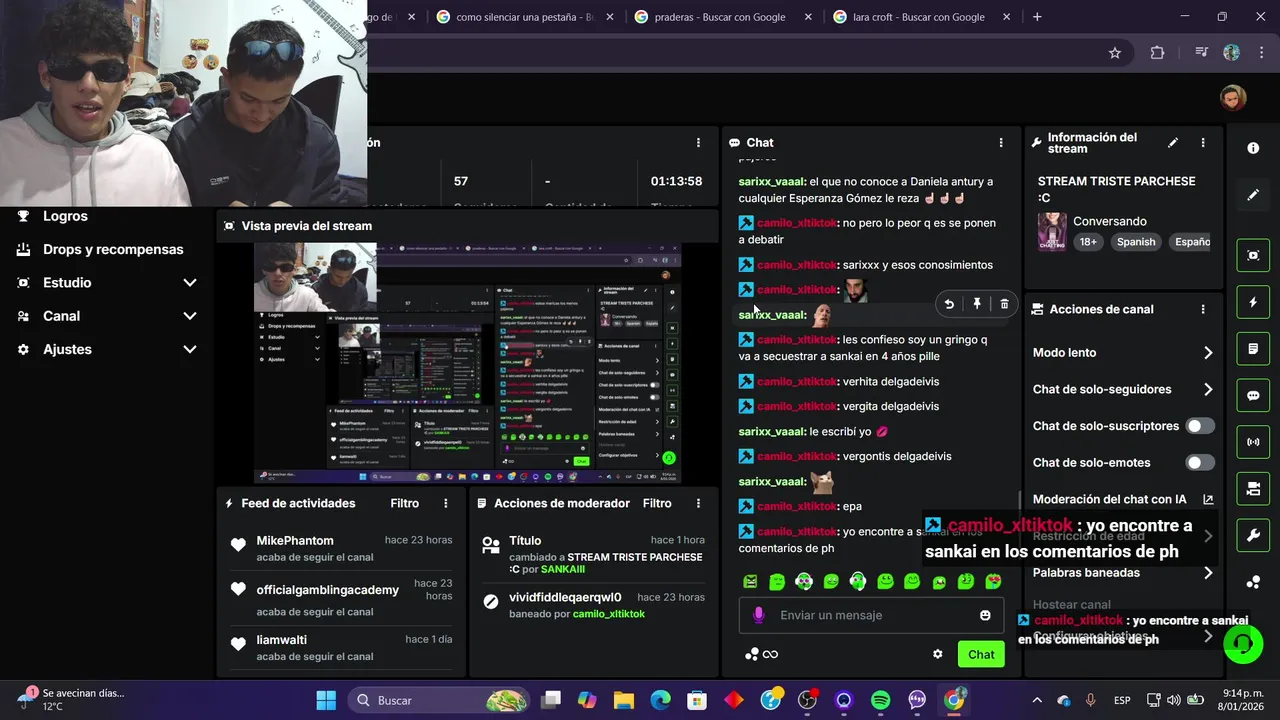Click external link icon for Moderación del chat con IA
This screenshot has height=720, width=1280.
click(1208, 499)
